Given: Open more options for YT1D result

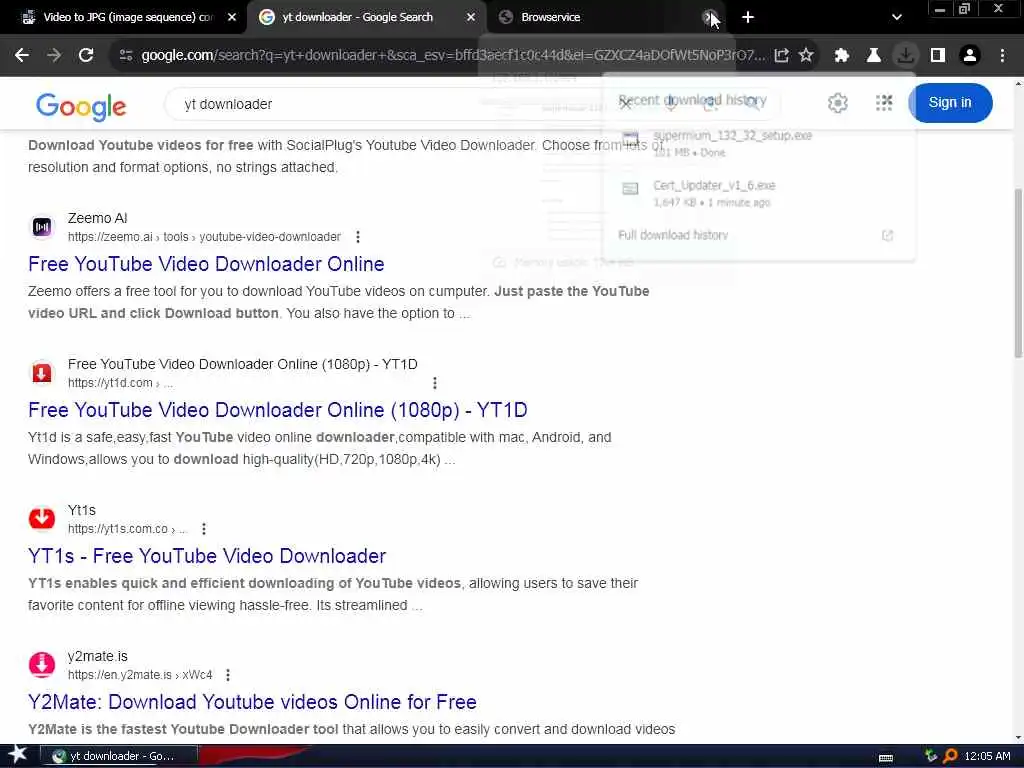Looking at the screenshot, I should [x=434, y=383].
